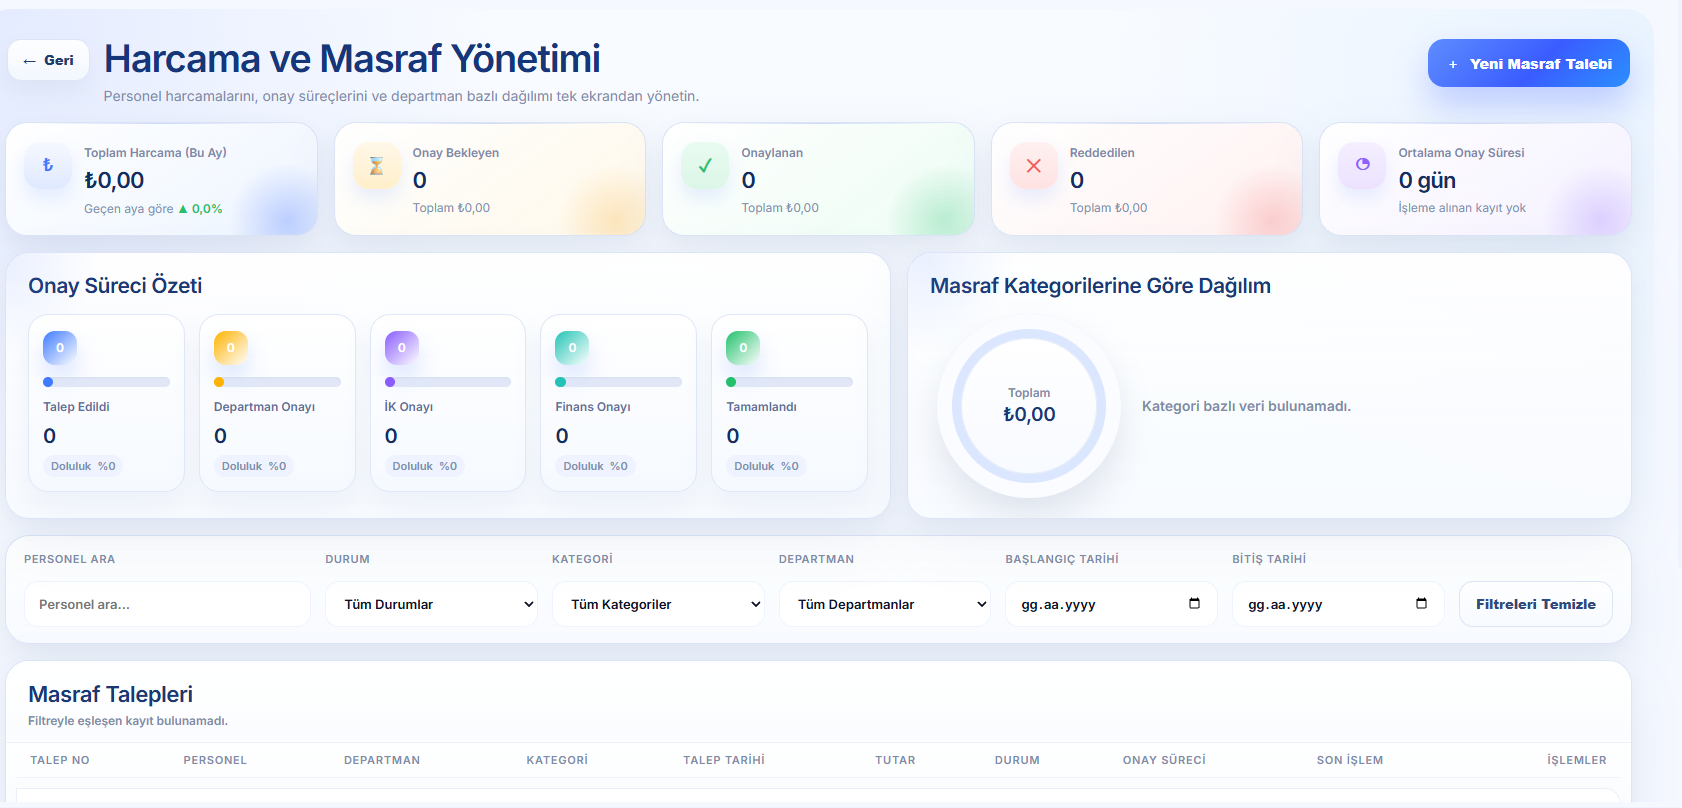
Task: Create a new request with Yeni Masraf Talebi
Action: [1529, 63]
